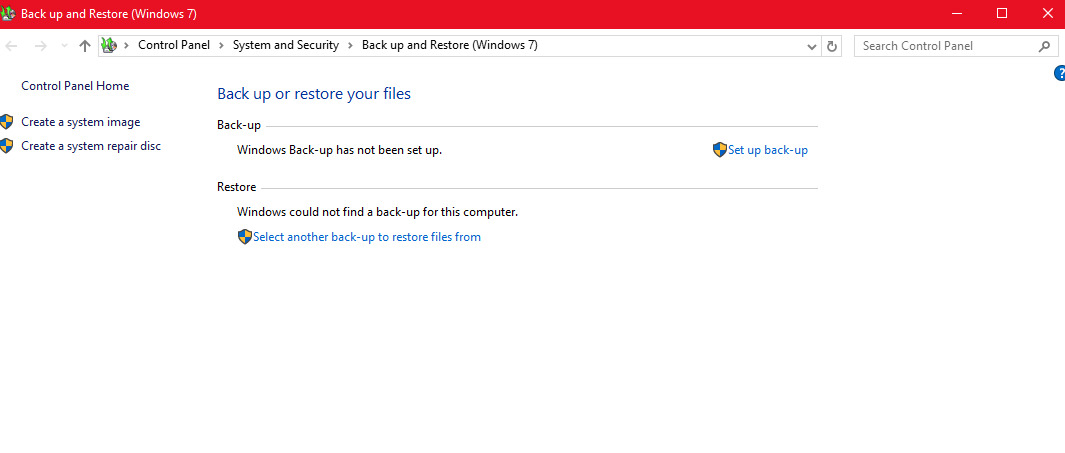The width and height of the screenshot is (1065, 453).
Task: Select Control Panel breadcrumb
Action: click(174, 46)
